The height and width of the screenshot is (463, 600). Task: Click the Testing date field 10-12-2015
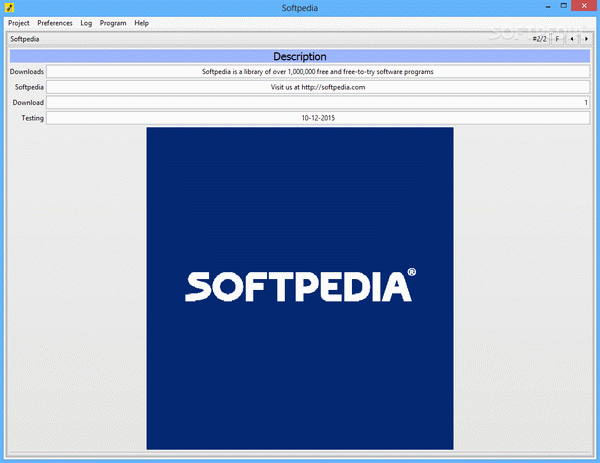[318, 118]
